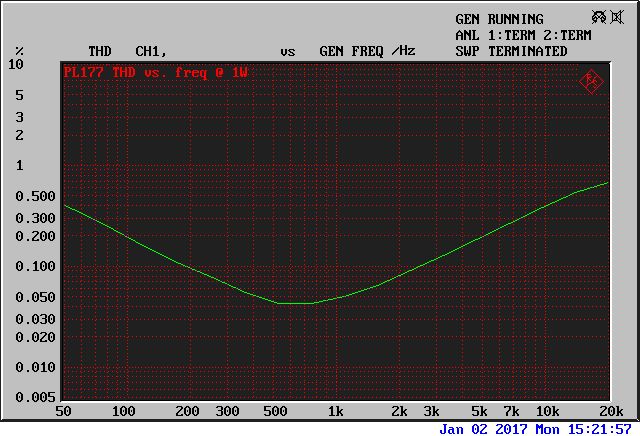
Task: Click the green THD curve minimum near 500 Hz
Action: pyautogui.click(x=297, y=303)
